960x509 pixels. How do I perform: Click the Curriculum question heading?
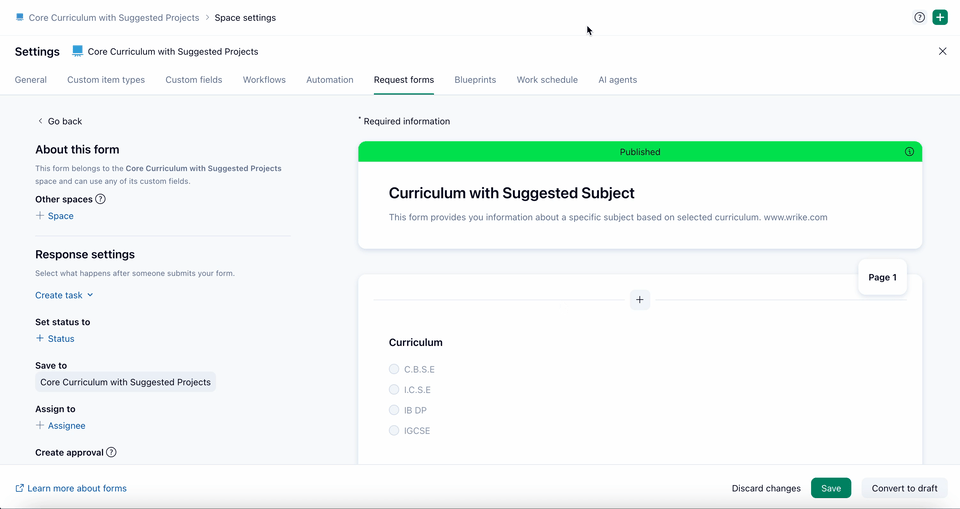click(x=415, y=342)
